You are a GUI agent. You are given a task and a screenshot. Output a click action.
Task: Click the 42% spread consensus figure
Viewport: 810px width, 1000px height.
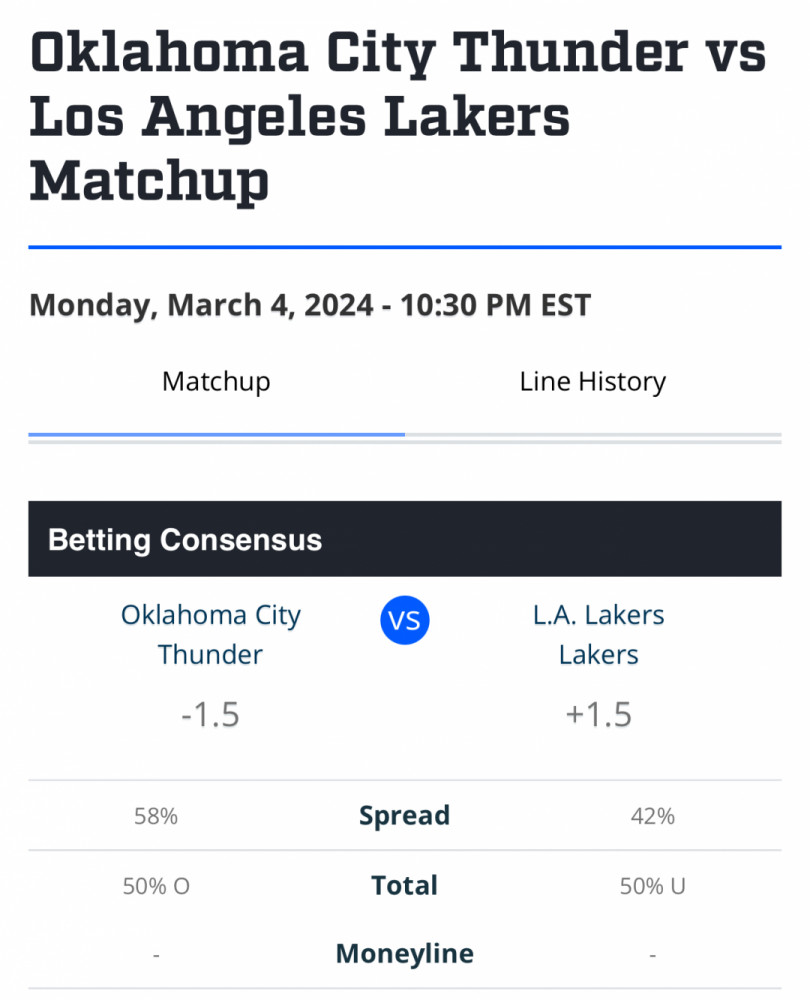coord(652,816)
